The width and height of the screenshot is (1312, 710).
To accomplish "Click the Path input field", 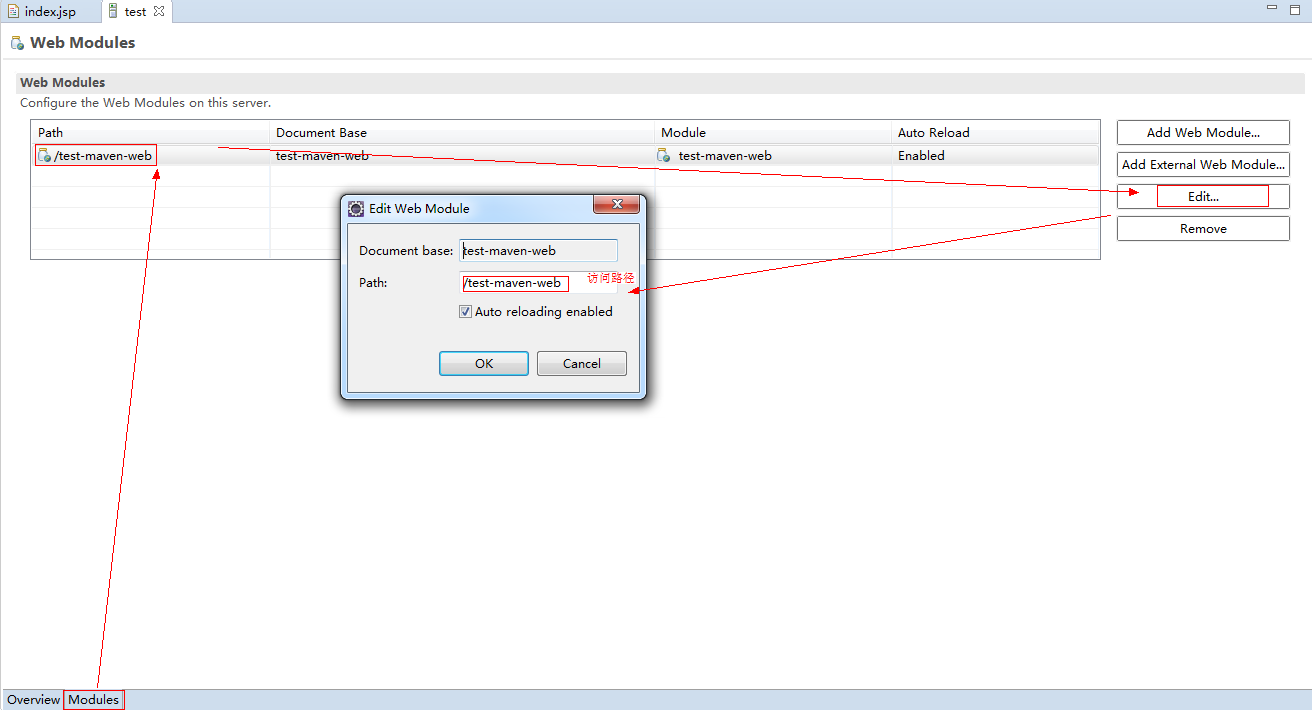I will [538, 283].
